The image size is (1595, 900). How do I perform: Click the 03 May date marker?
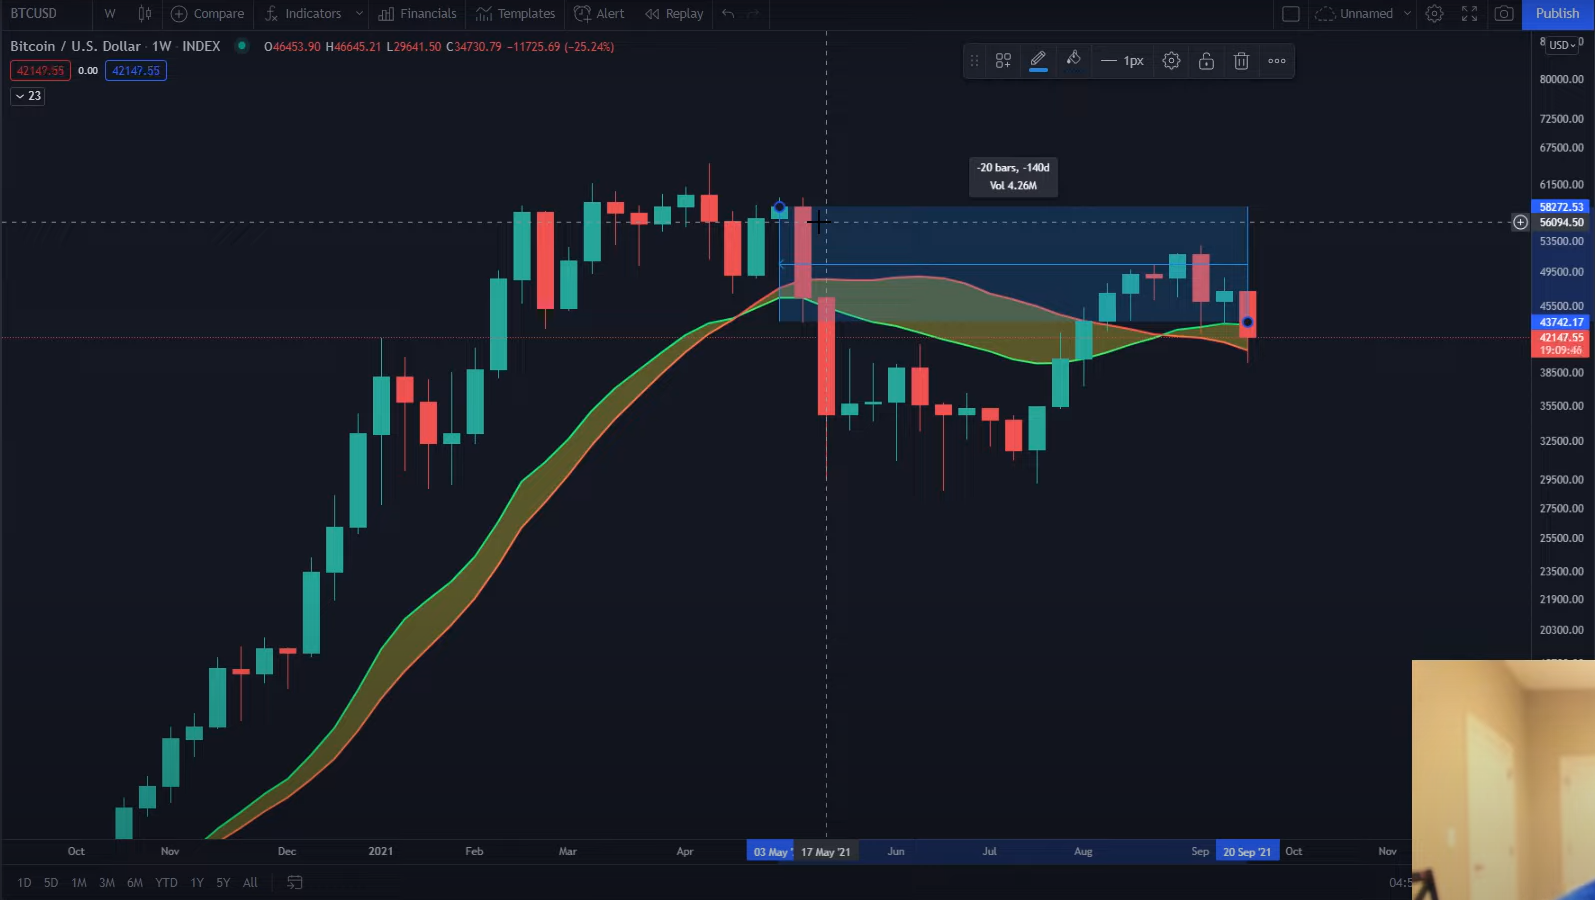click(x=770, y=852)
